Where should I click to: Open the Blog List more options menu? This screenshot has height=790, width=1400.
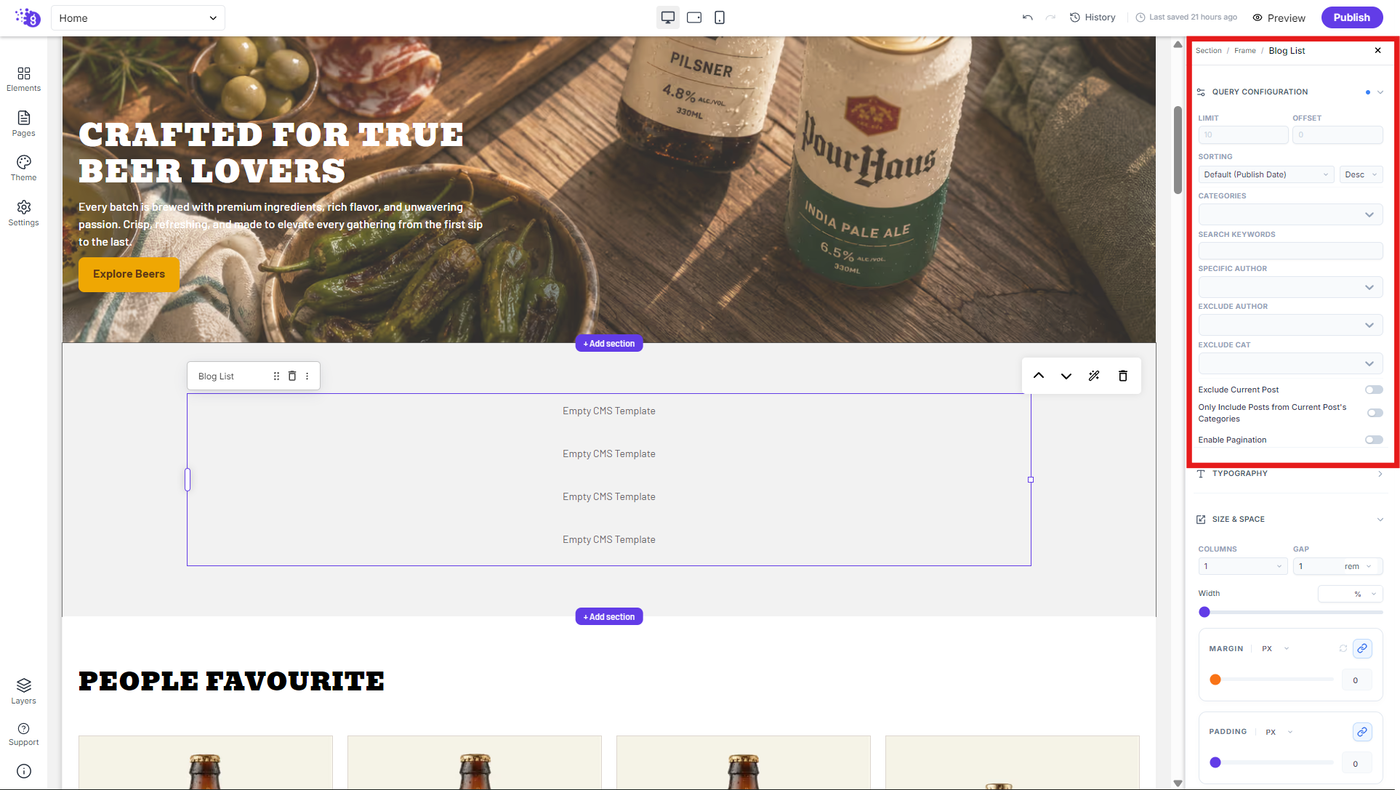[x=307, y=376]
